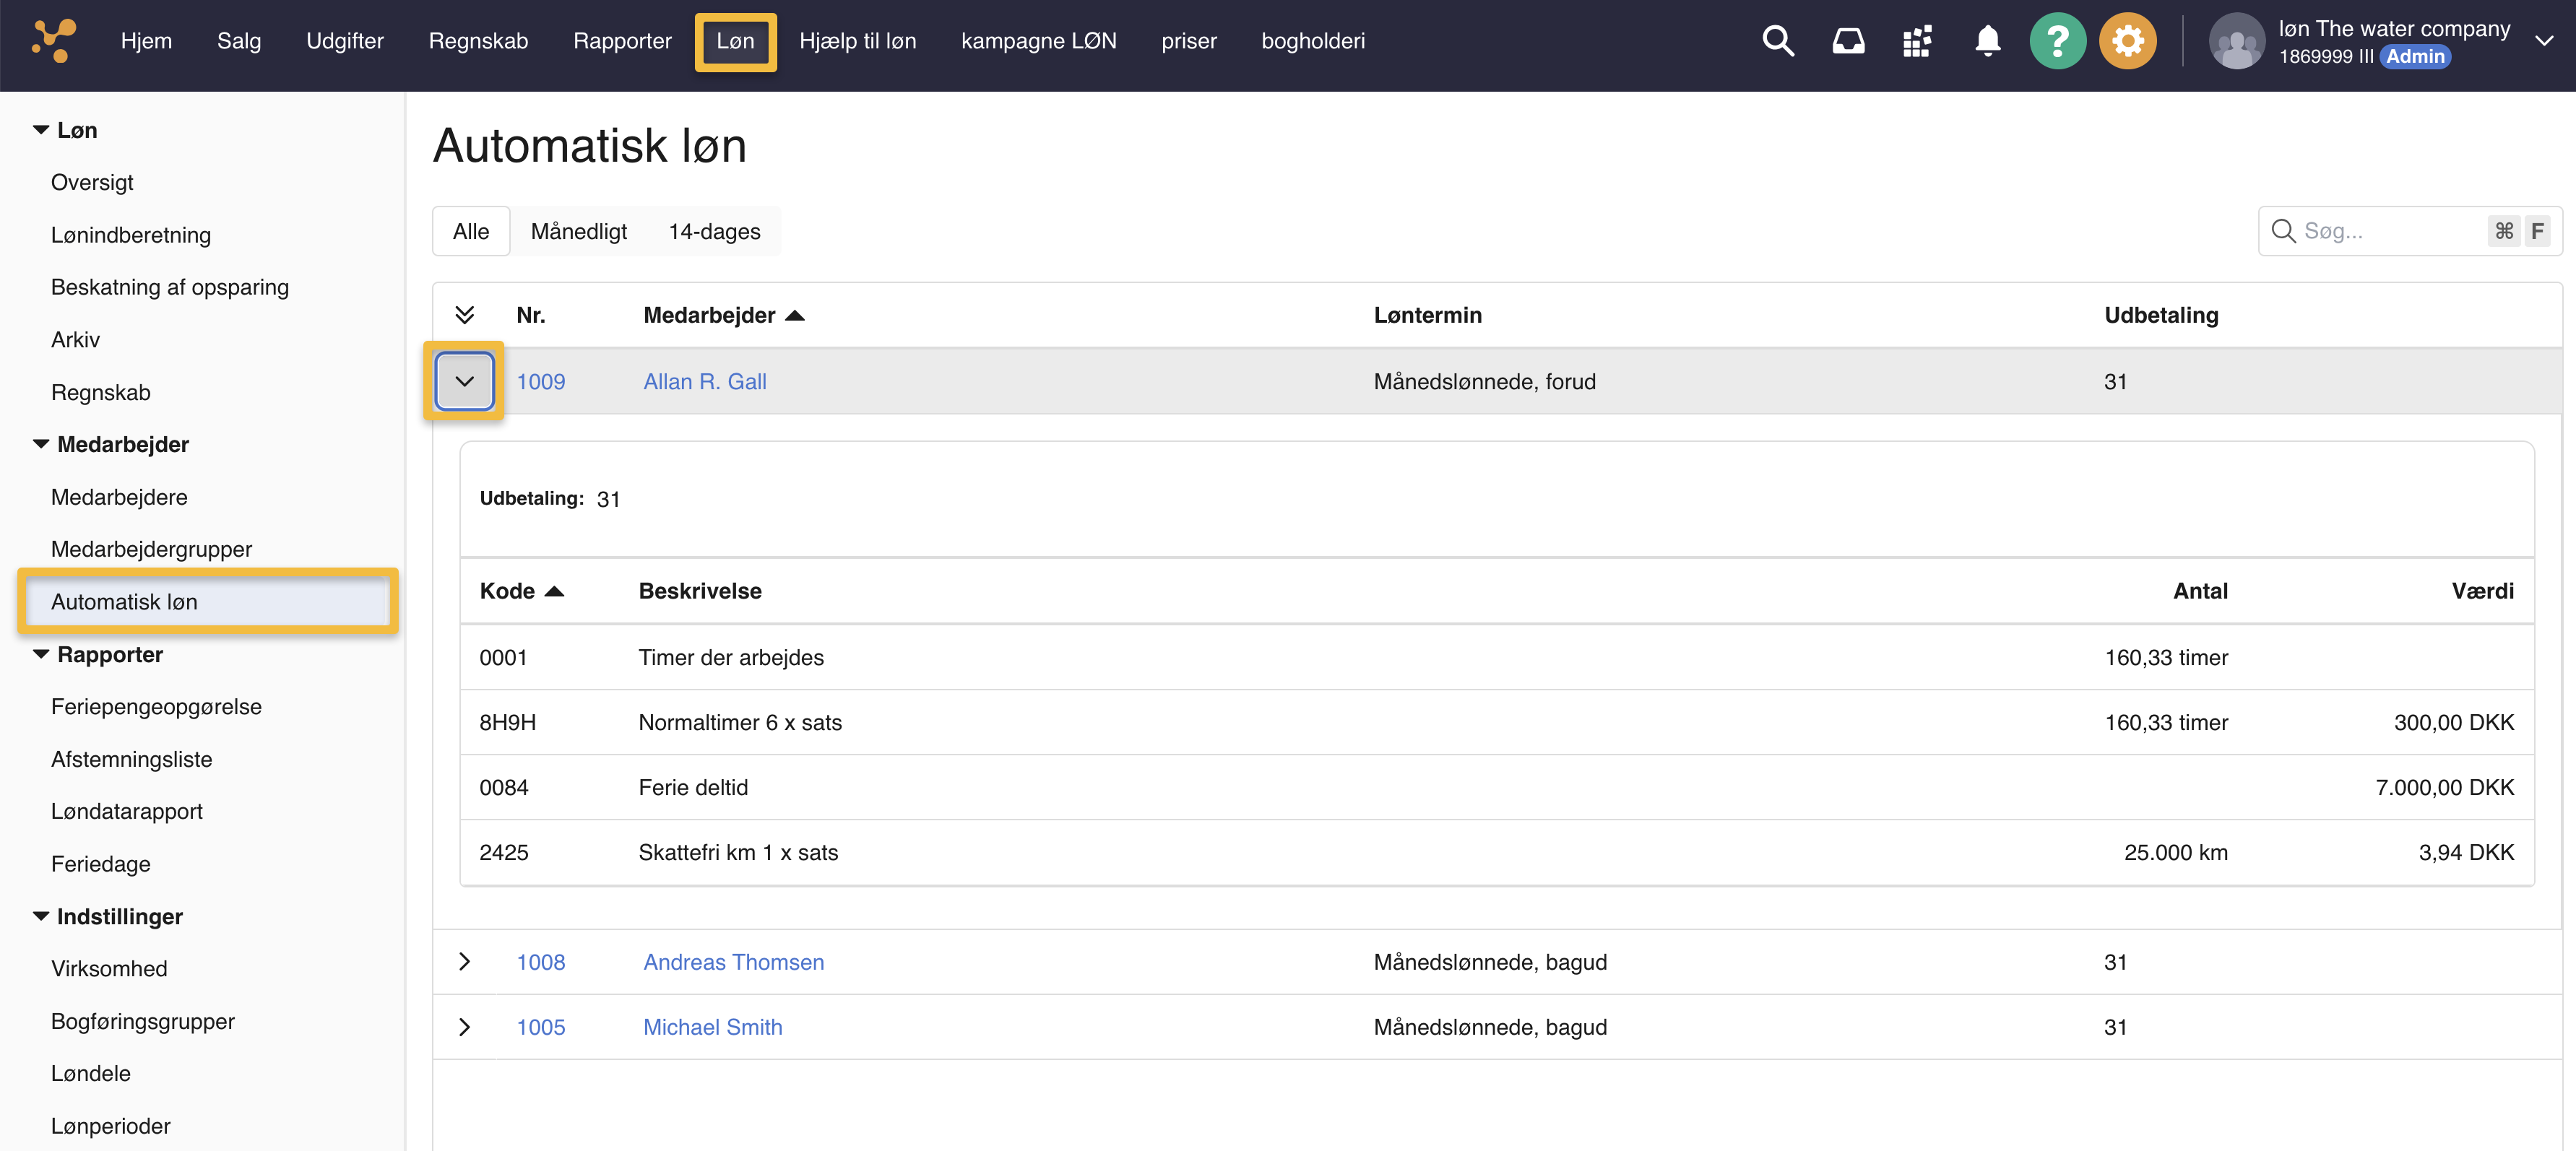Open the Rapporter top menu

pos(621,41)
